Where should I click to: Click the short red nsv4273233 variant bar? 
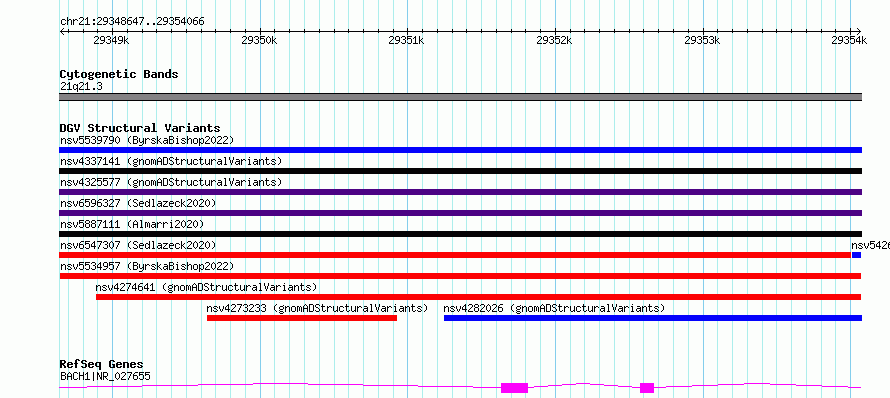click(x=302, y=318)
